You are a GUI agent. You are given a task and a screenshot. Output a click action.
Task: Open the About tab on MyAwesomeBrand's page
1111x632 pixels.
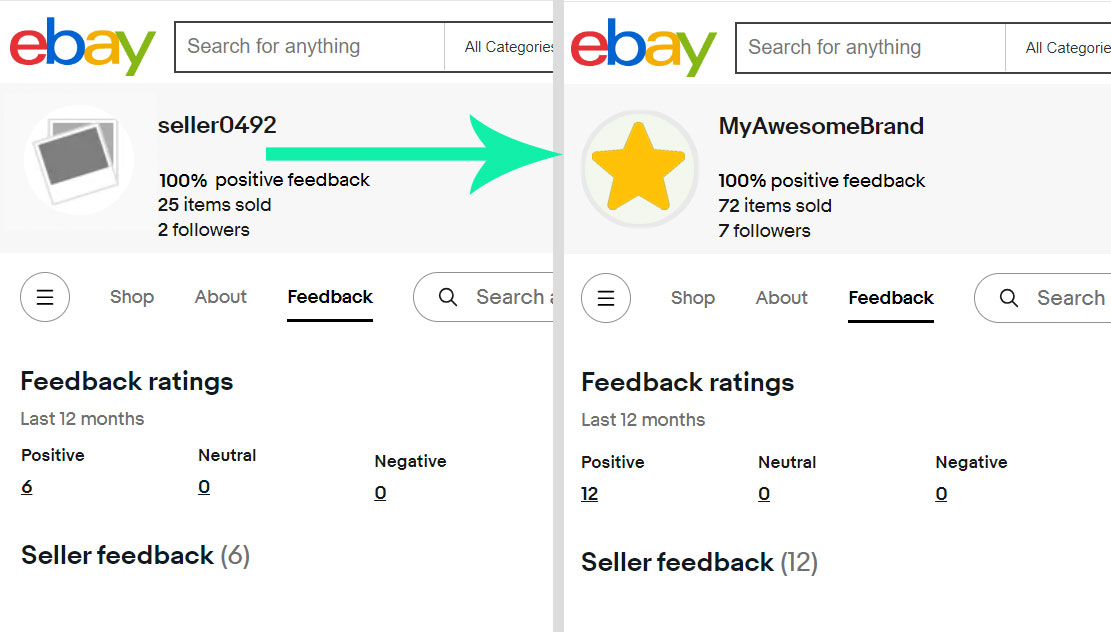781,297
